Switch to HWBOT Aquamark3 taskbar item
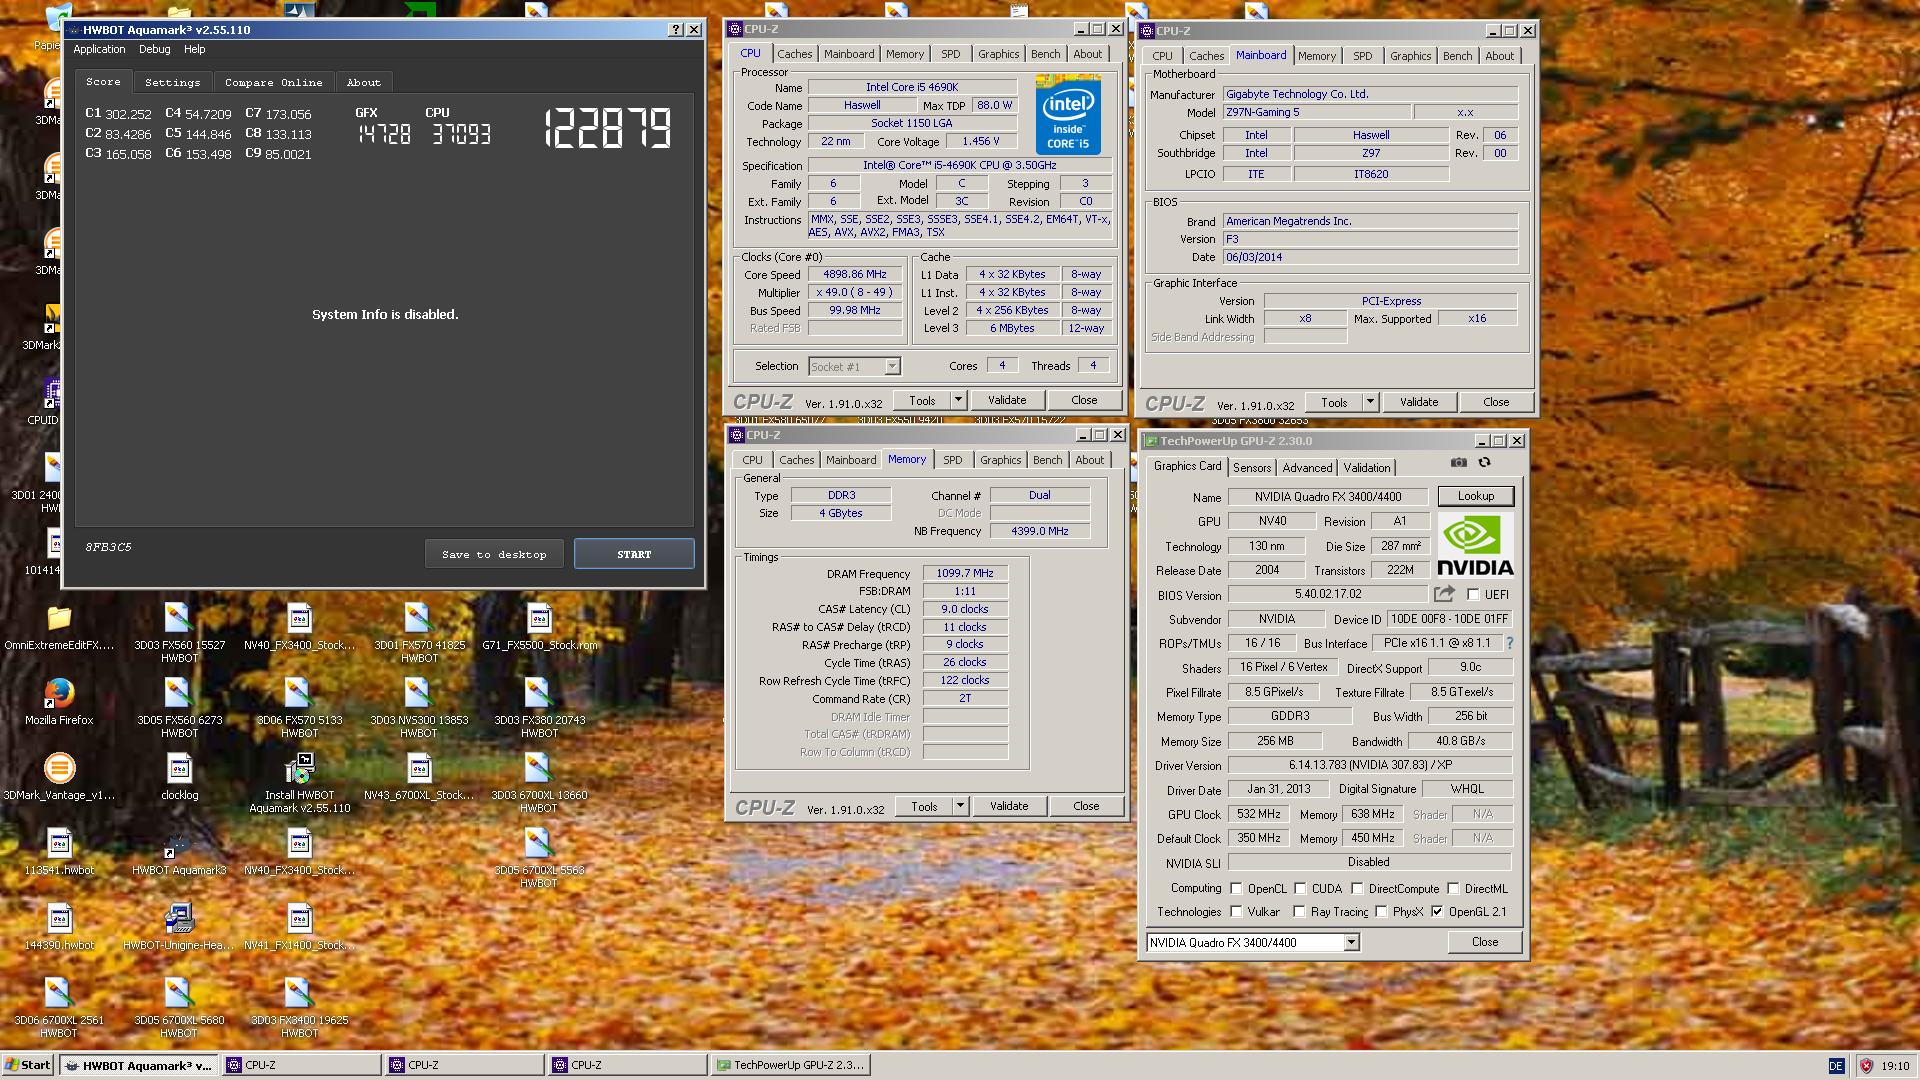Image resolution: width=1920 pixels, height=1080 pixels. [140, 1065]
